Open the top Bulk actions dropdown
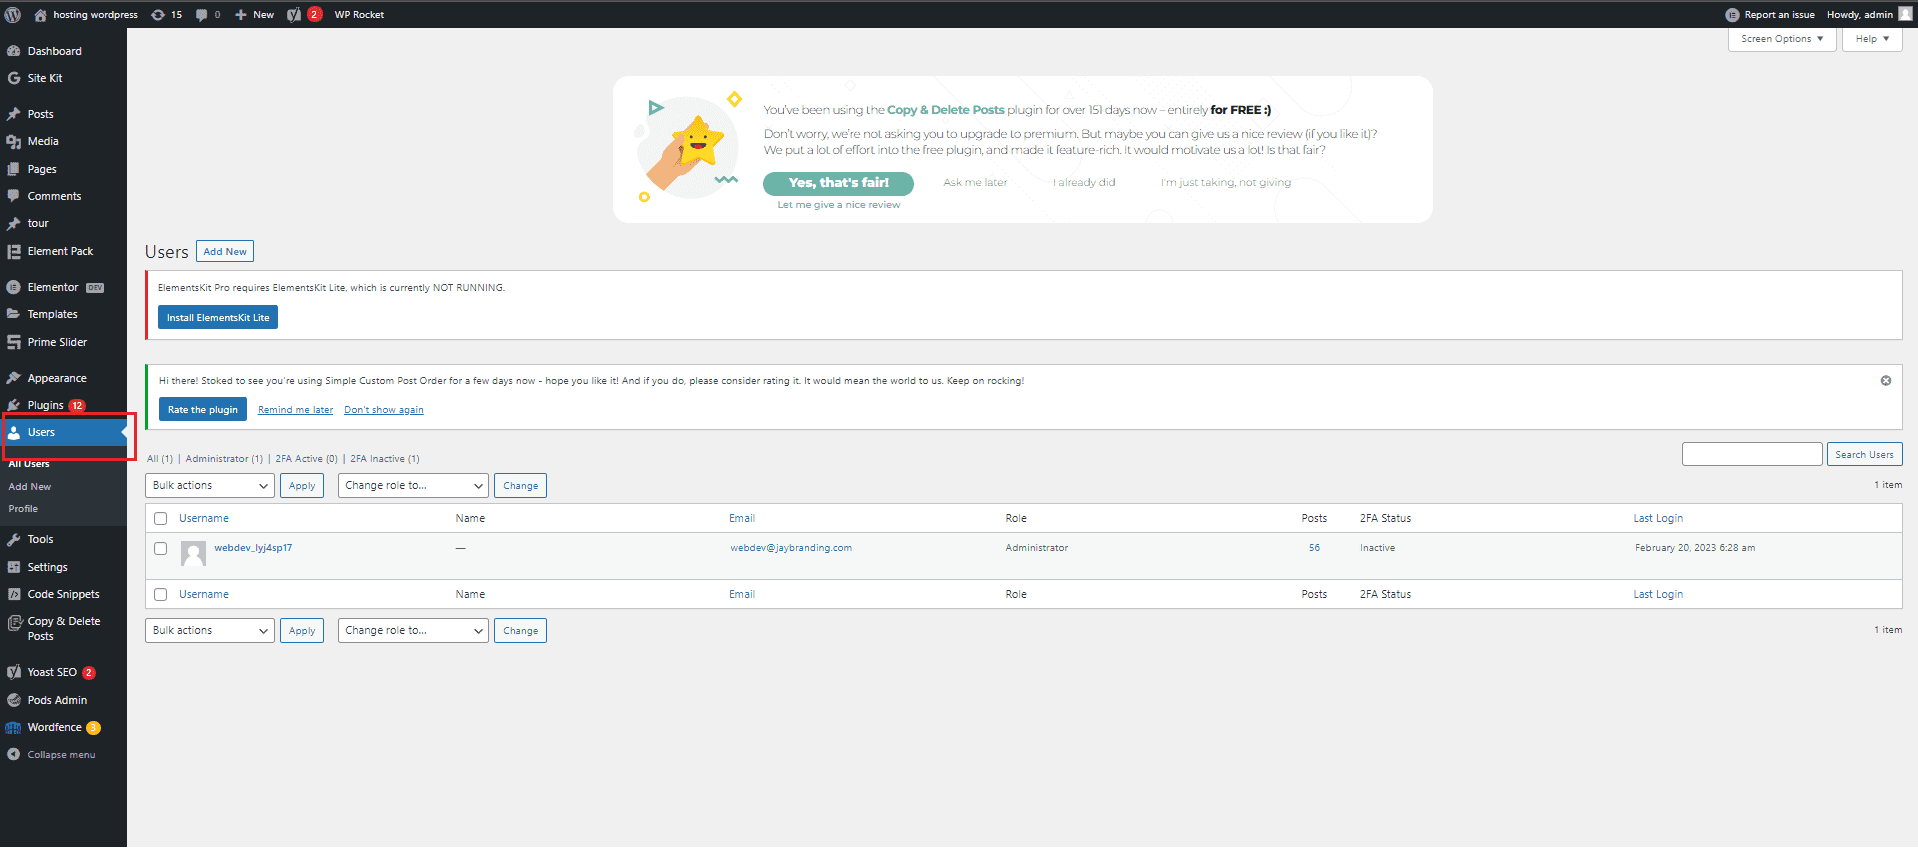This screenshot has height=848, width=1918. (210, 486)
